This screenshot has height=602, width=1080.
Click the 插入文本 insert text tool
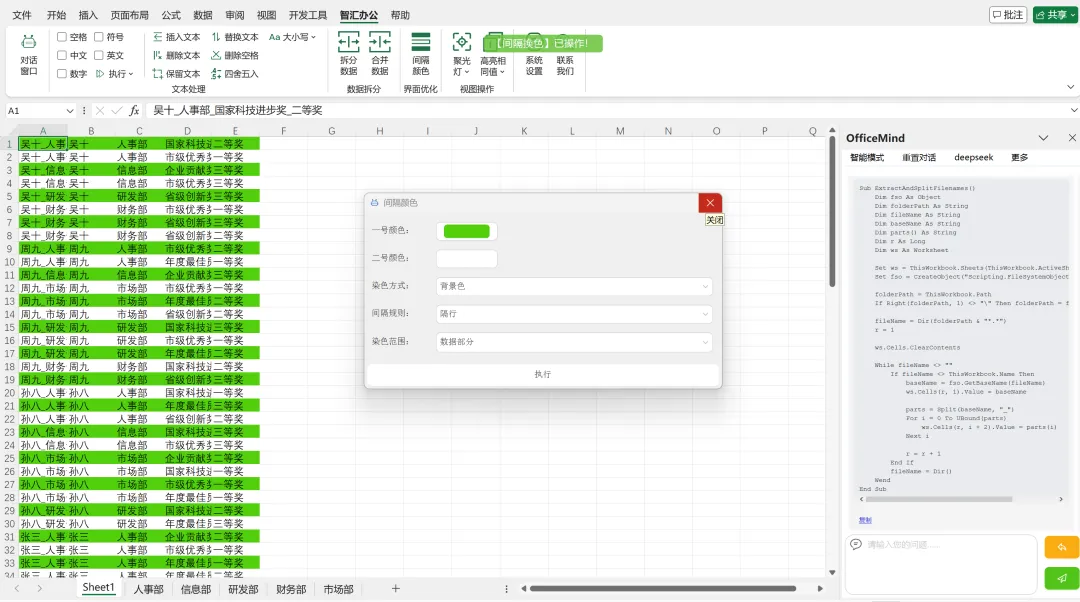[x=176, y=37]
